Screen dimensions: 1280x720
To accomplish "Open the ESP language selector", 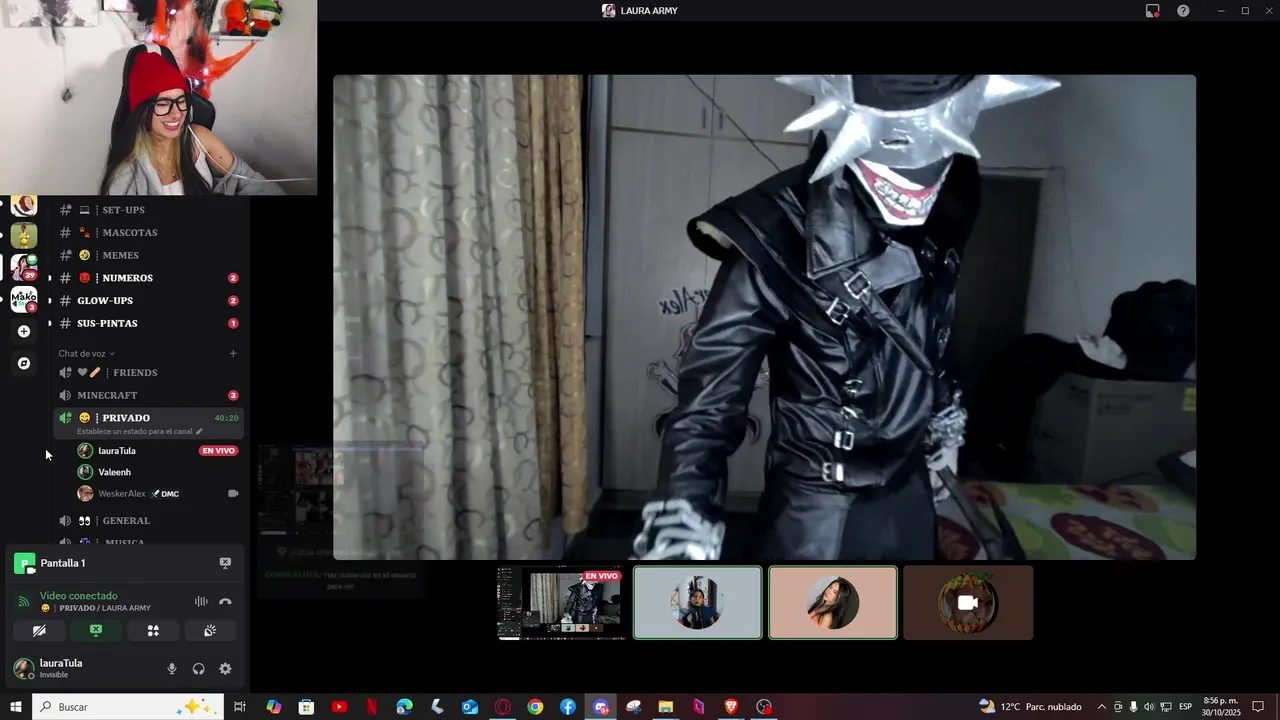I will tap(1185, 707).
